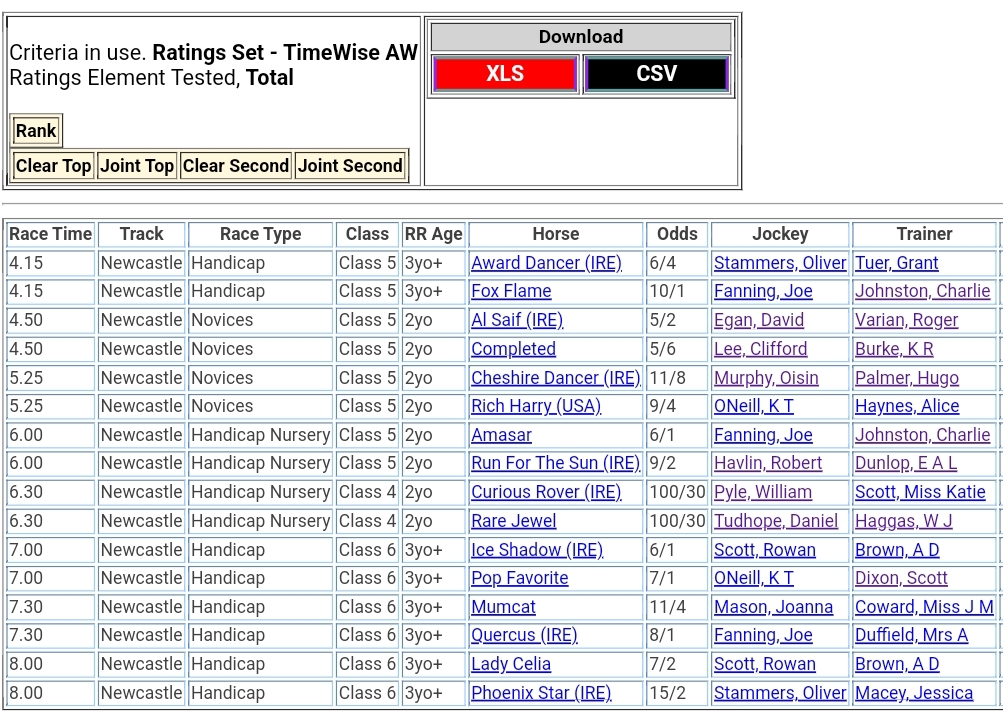Download the ratings as XLS
This screenshot has height=720, width=1003.
(504, 74)
